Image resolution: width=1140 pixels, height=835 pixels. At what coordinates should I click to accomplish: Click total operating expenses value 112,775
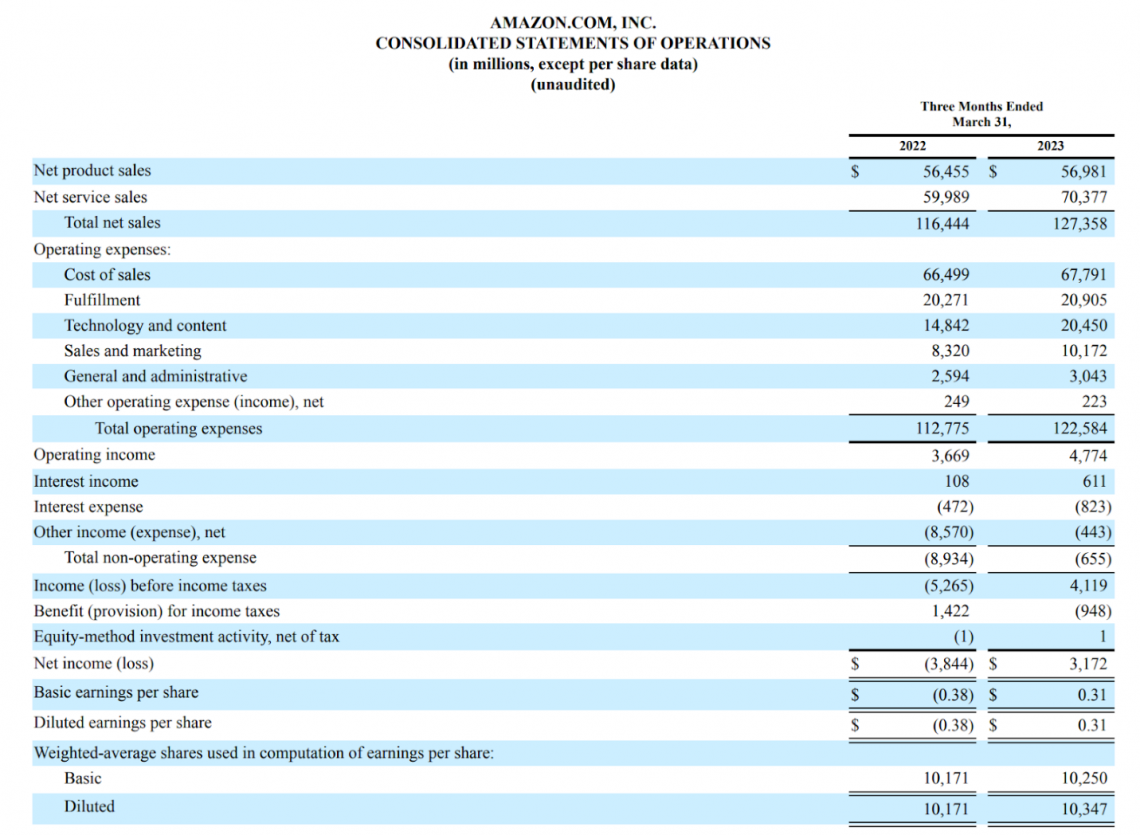[x=942, y=429]
